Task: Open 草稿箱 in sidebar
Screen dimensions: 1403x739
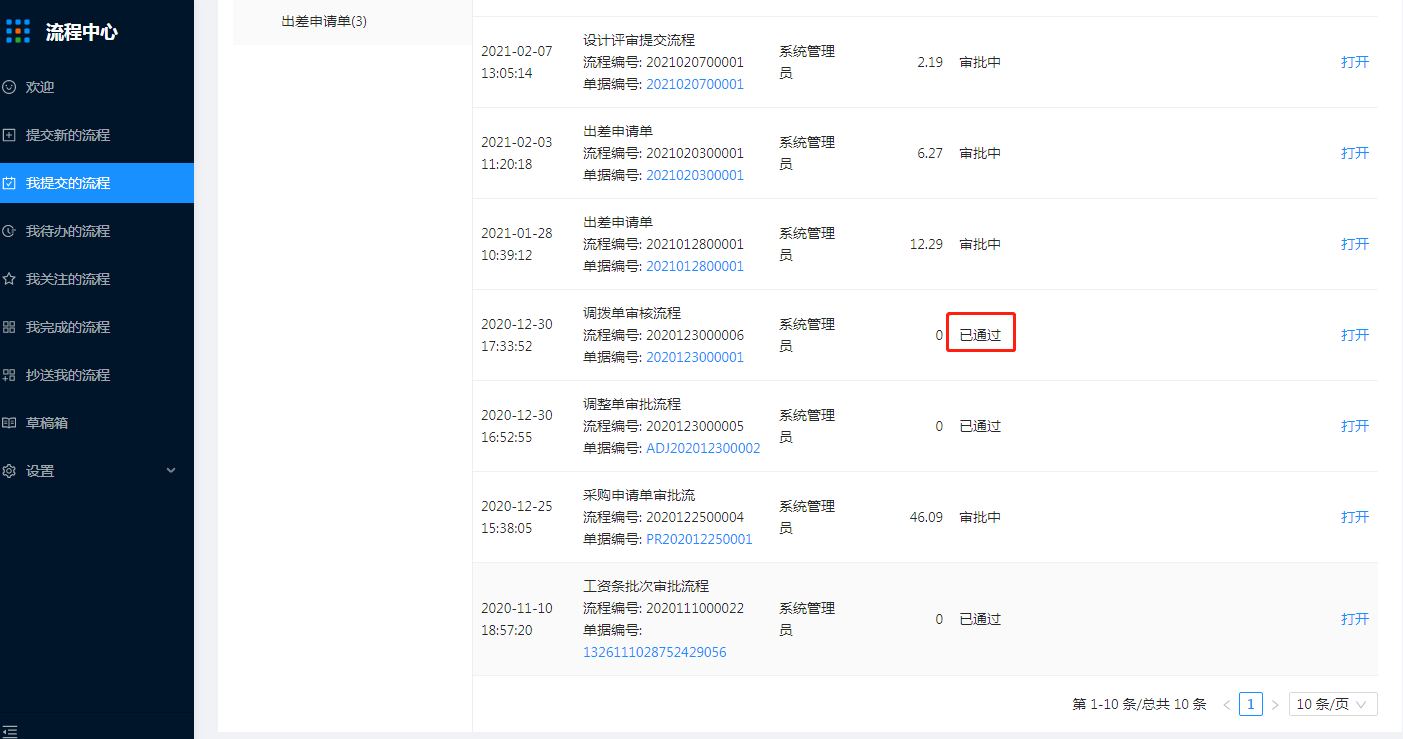Action: [x=97, y=423]
